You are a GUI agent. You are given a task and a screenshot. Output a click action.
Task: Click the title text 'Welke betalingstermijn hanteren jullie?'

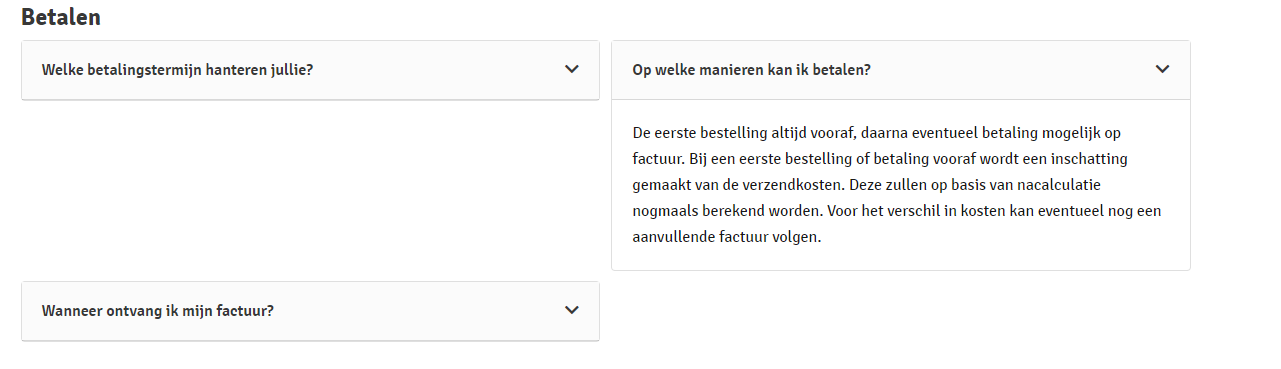(x=178, y=70)
